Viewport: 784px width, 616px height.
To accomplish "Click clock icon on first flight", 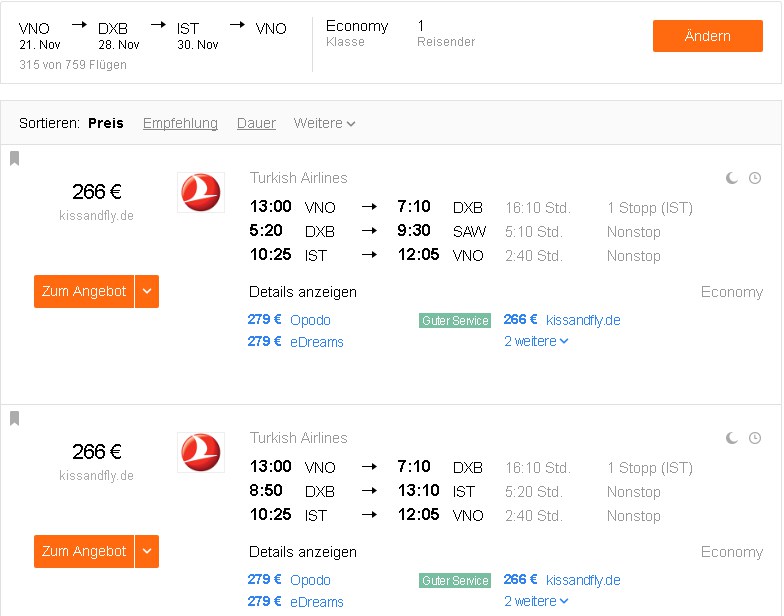I will click(755, 178).
